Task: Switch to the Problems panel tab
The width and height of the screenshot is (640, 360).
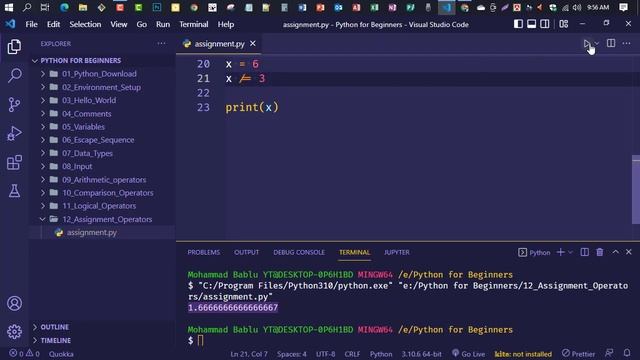Action: 204,252
